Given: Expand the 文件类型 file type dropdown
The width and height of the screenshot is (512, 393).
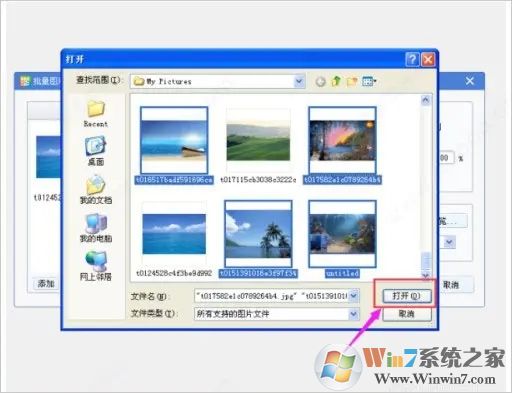Looking at the screenshot, I should [x=353, y=314].
